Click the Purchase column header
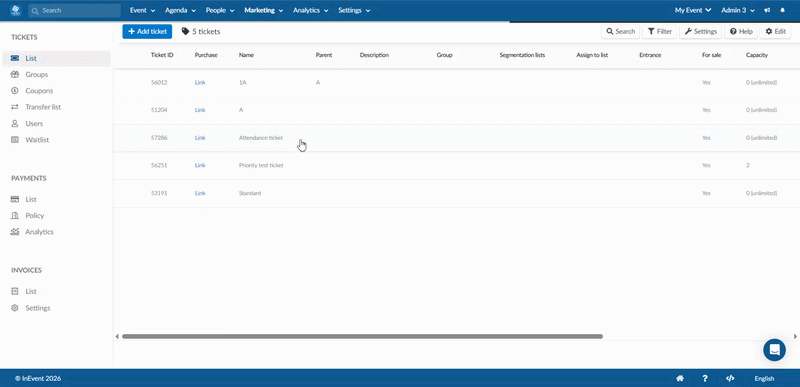This screenshot has width=800, height=387. pyautogui.click(x=206, y=55)
